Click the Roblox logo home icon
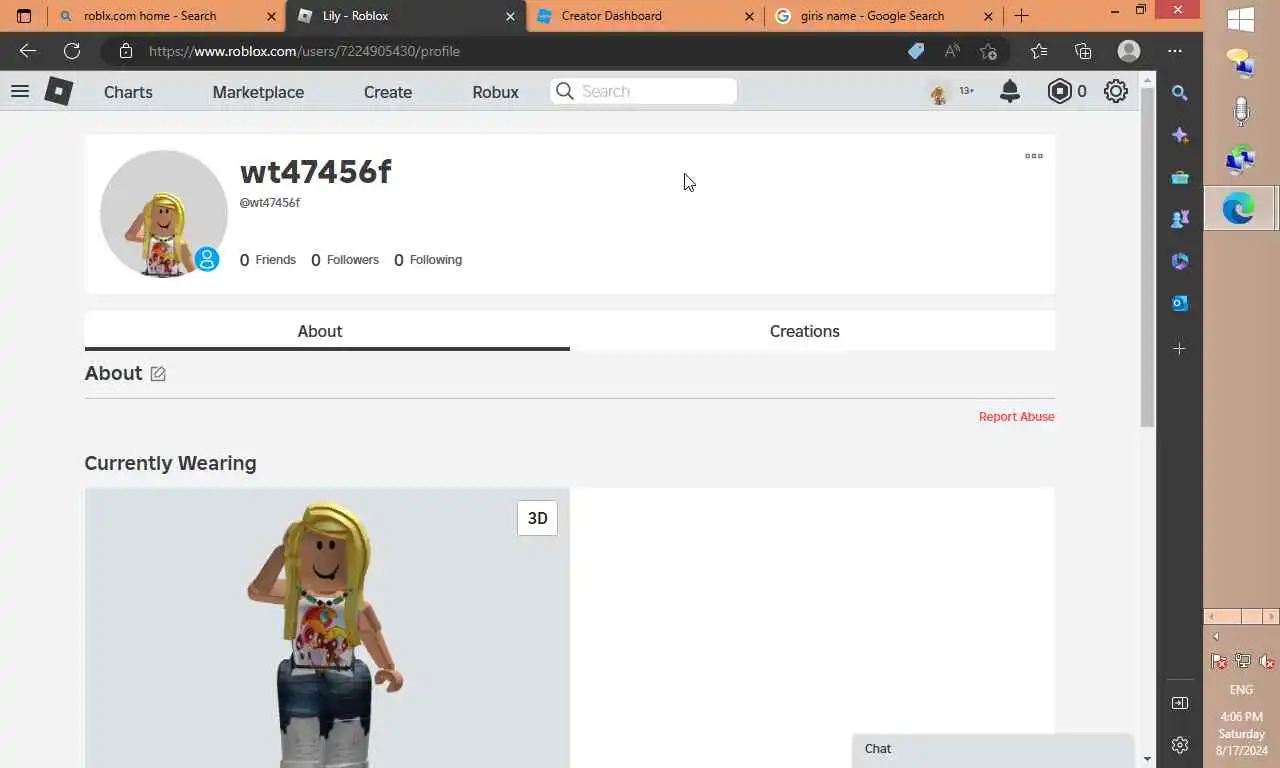 click(x=59, y=91)
